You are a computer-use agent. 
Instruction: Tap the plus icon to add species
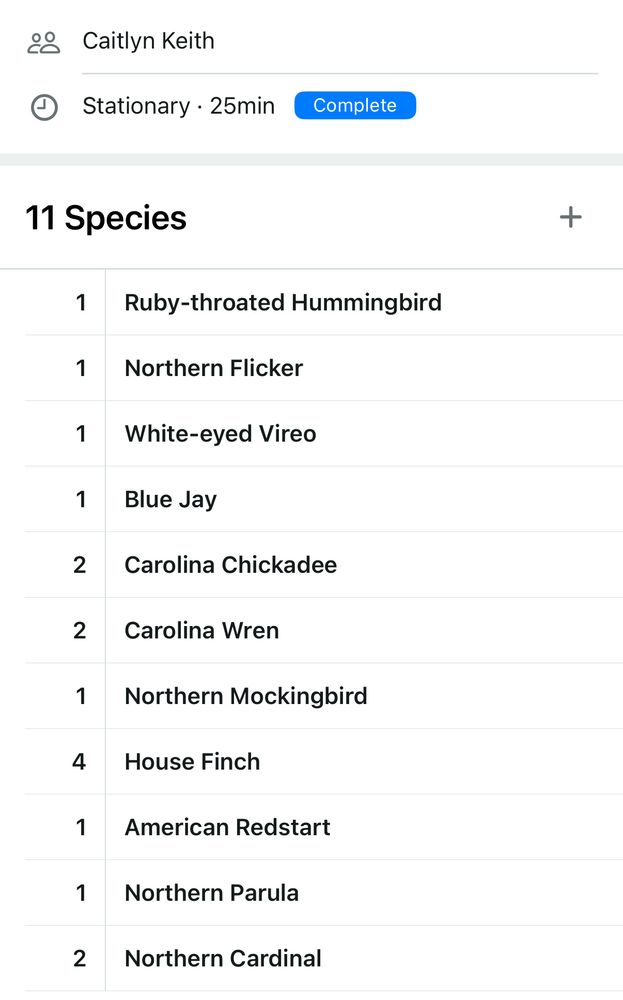(571, 217)
